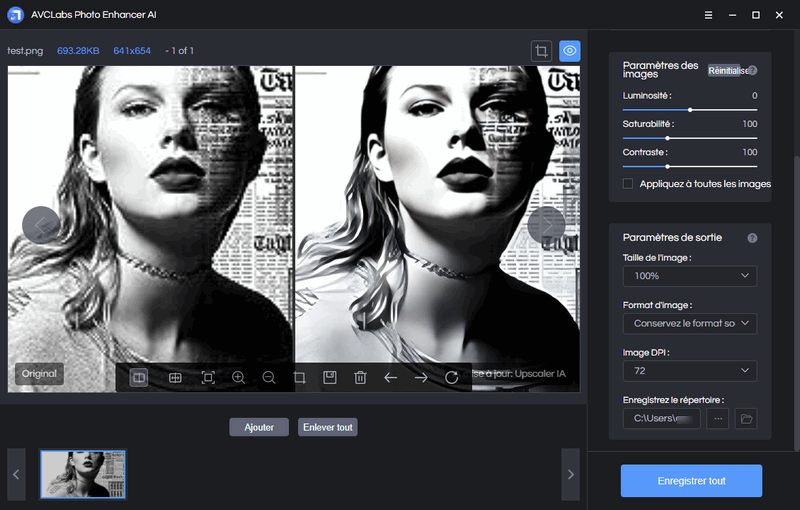Click the Enlever tout button
This screenshot has width=800, height=510.
point(328,427)
